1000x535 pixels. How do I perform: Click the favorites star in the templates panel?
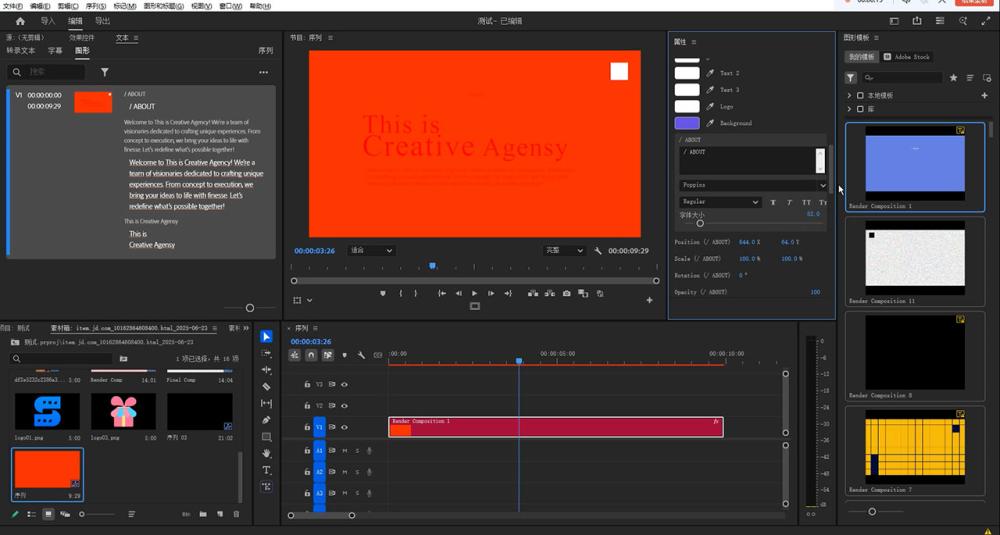click(953, 77)
